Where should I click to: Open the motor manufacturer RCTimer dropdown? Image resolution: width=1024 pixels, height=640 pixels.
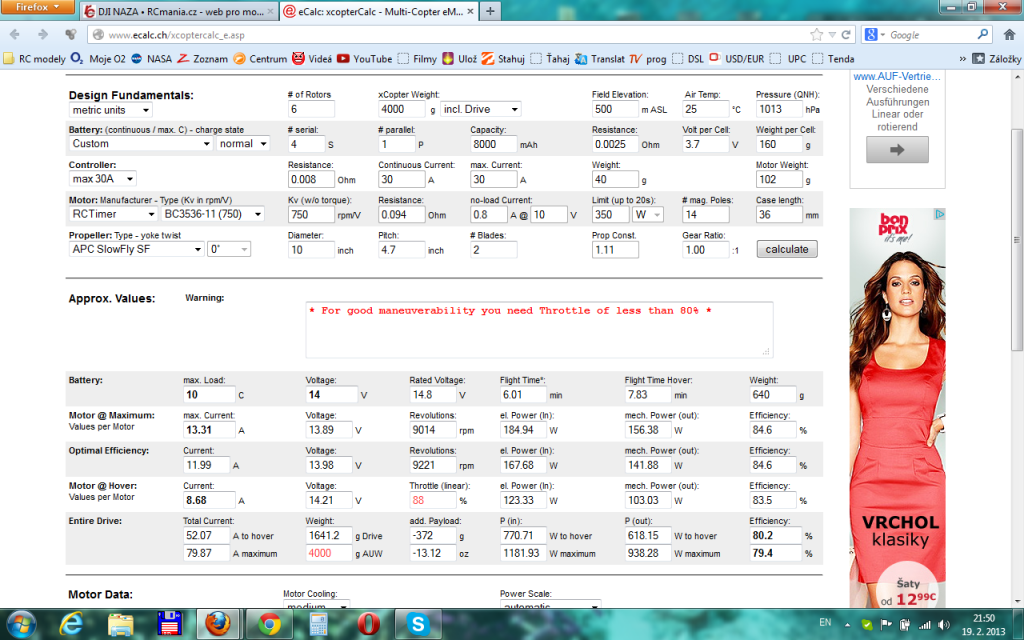(112, 214)
